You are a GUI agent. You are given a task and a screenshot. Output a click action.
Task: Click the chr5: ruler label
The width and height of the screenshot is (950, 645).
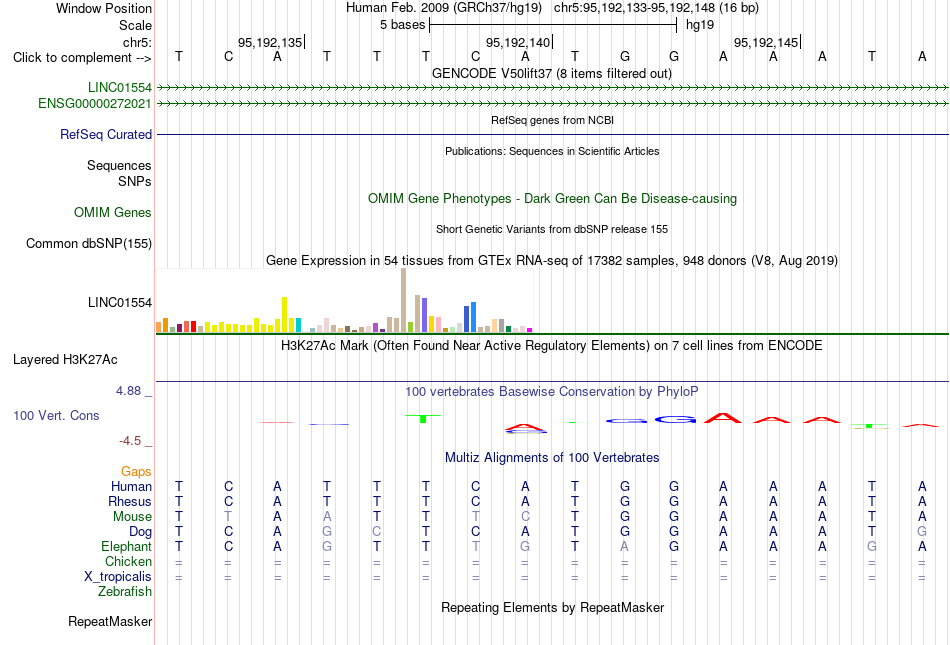click(x=137, y=42)
